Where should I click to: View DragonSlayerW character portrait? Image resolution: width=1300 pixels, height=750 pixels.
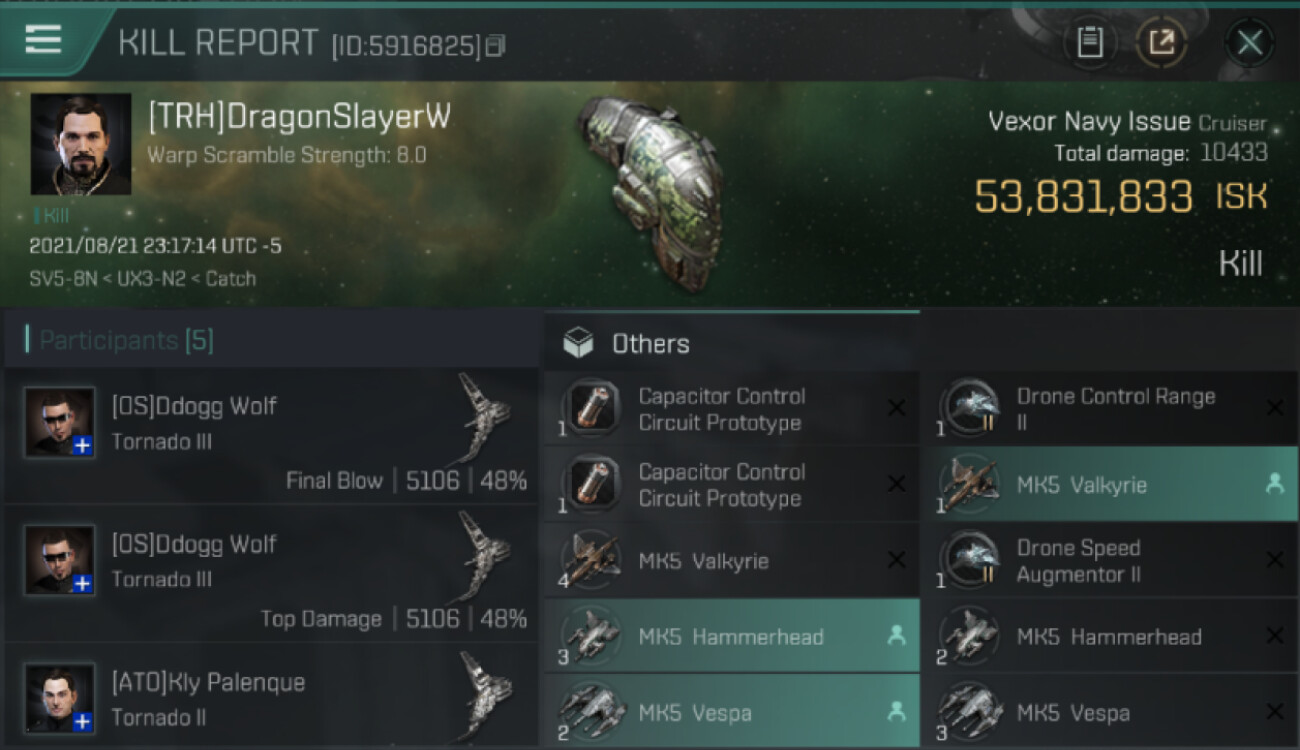[x=81, y=144]
